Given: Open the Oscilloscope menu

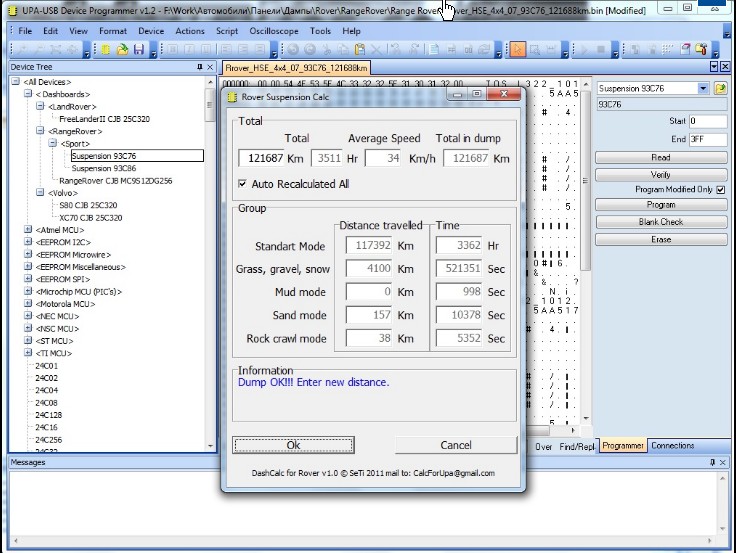Looking at the screenshot, I should point(274,31).
